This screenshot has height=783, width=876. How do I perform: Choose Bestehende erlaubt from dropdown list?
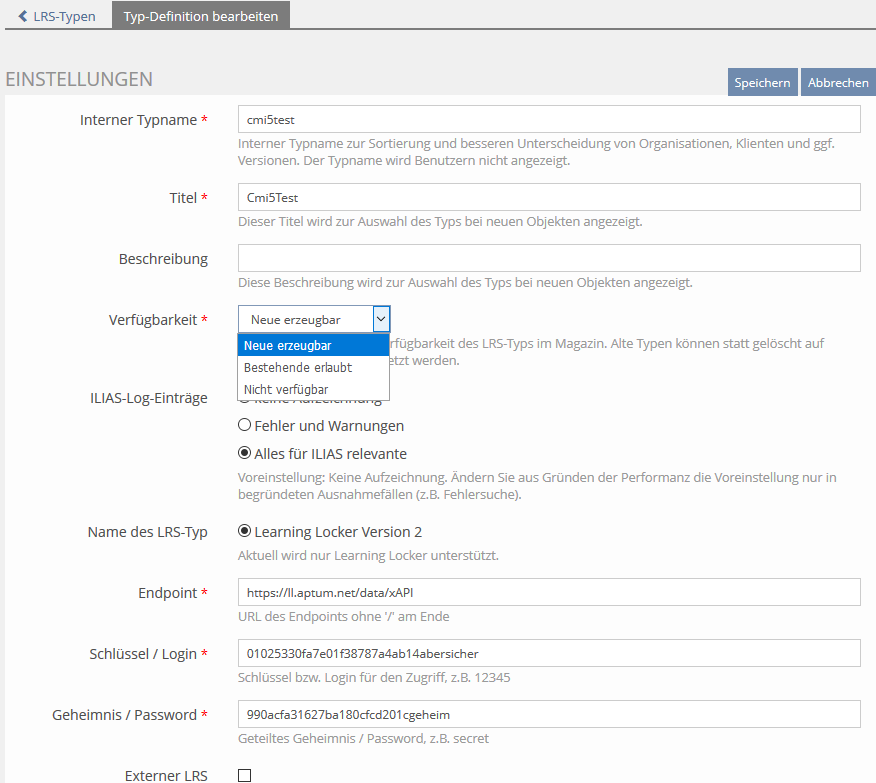pyautogui.click(x=313, y=367)
